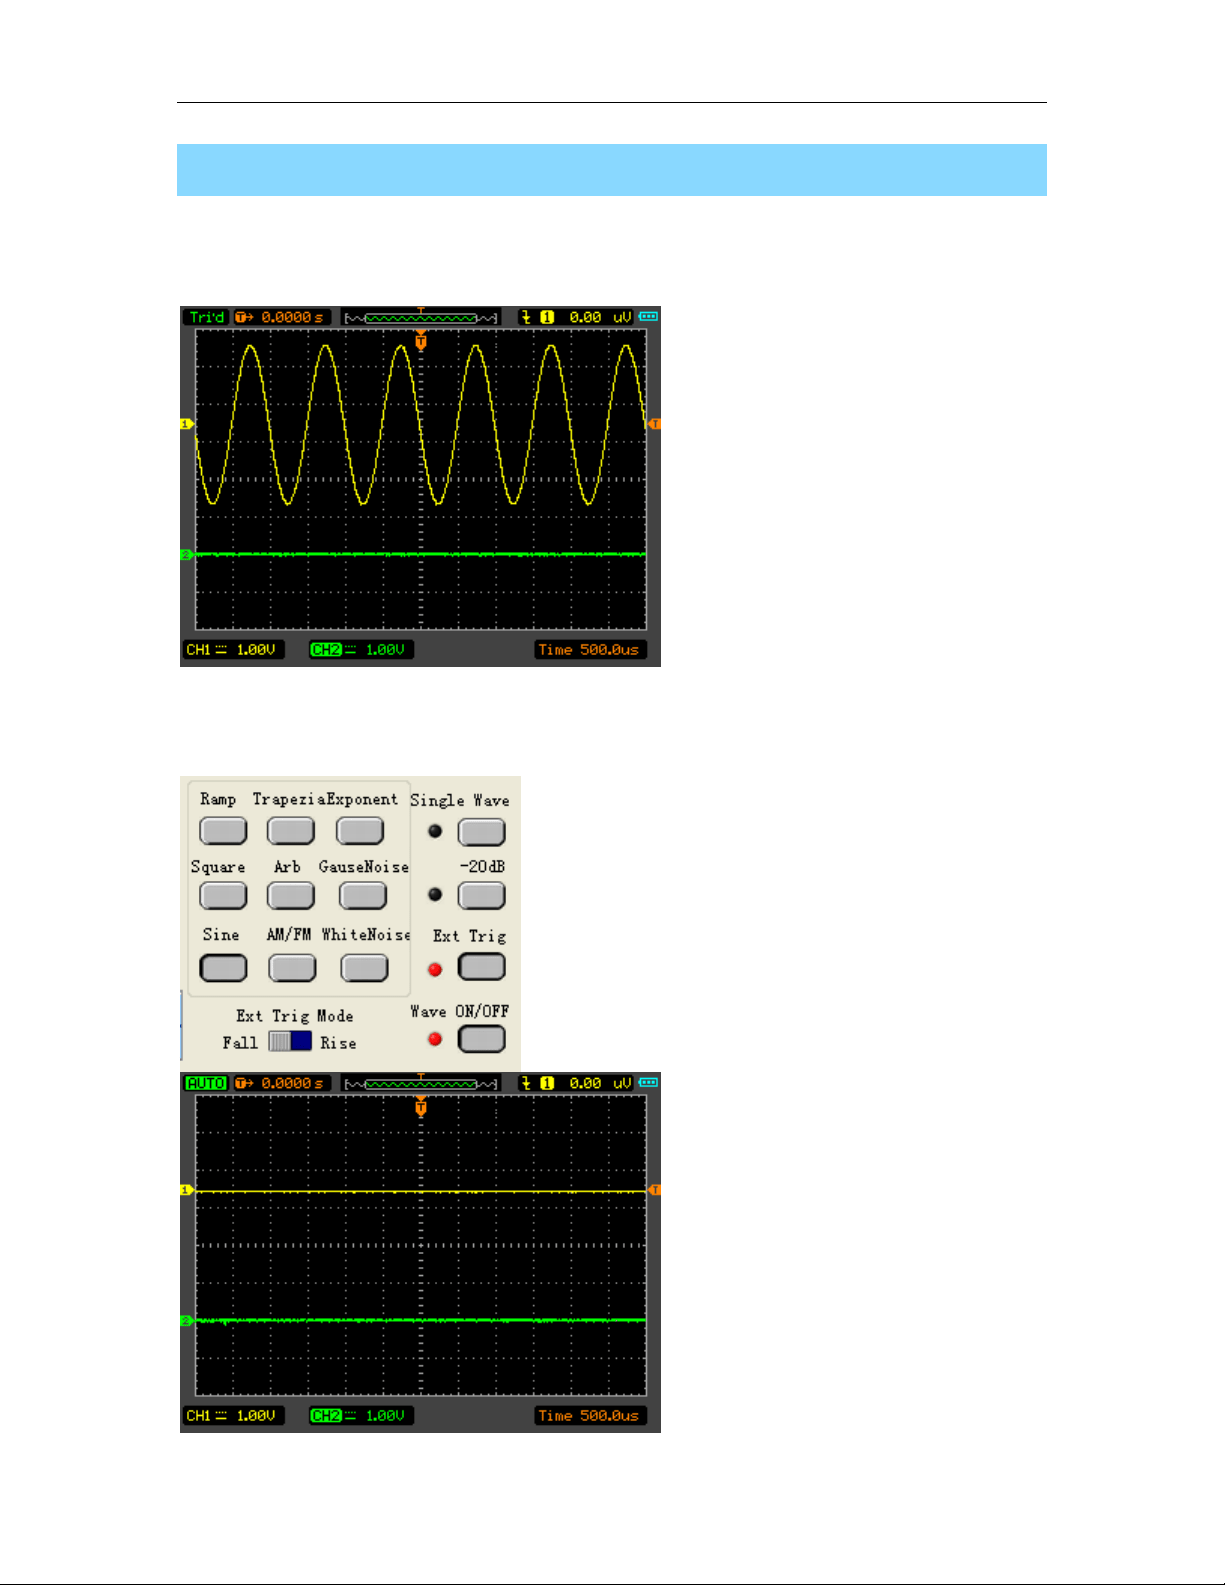Flip the Fall/Rise Ext Trig Mode switch
Viewport: 1225px width, 1585px height.
[290, 1041]
